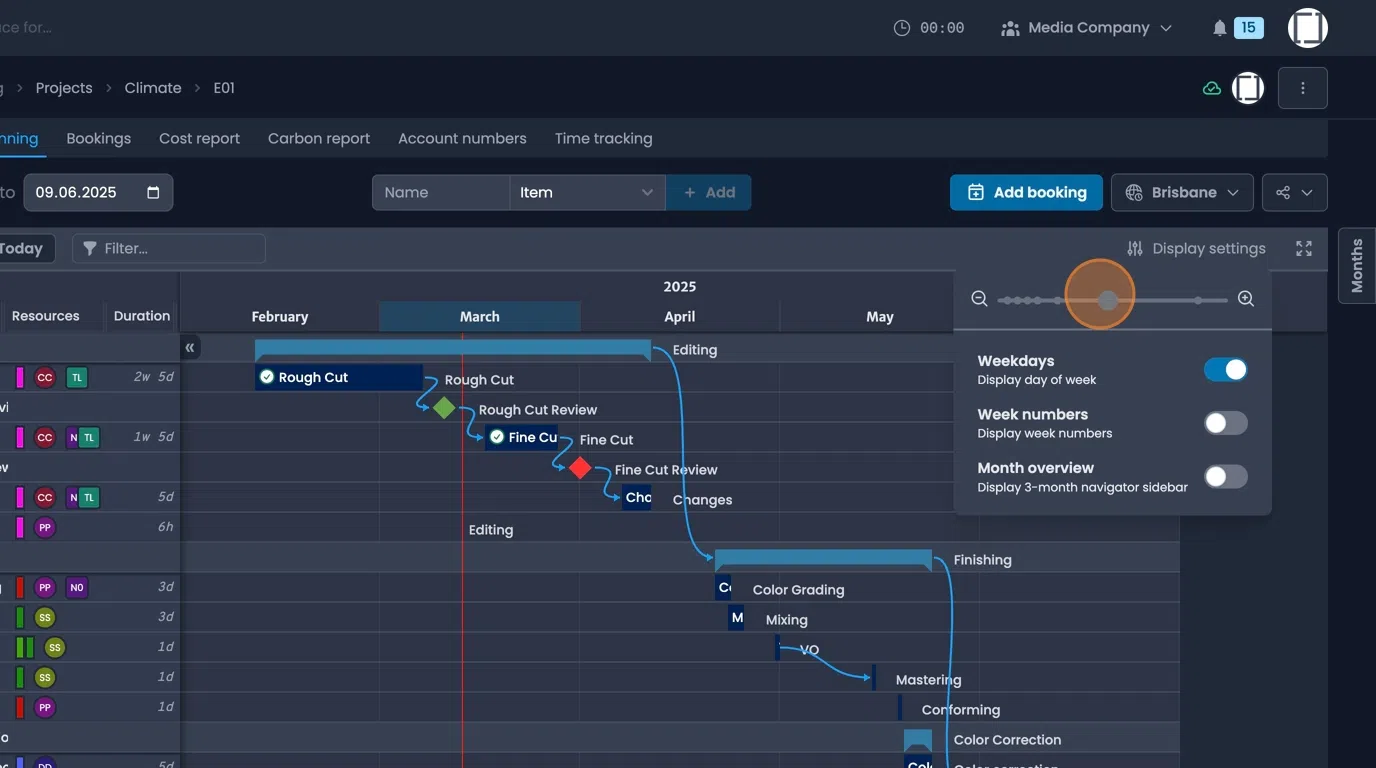The height and width of the screenshot is (768, 1376).
Task: Disable the Weekdays display toggle
Action: pos(1226,369)
